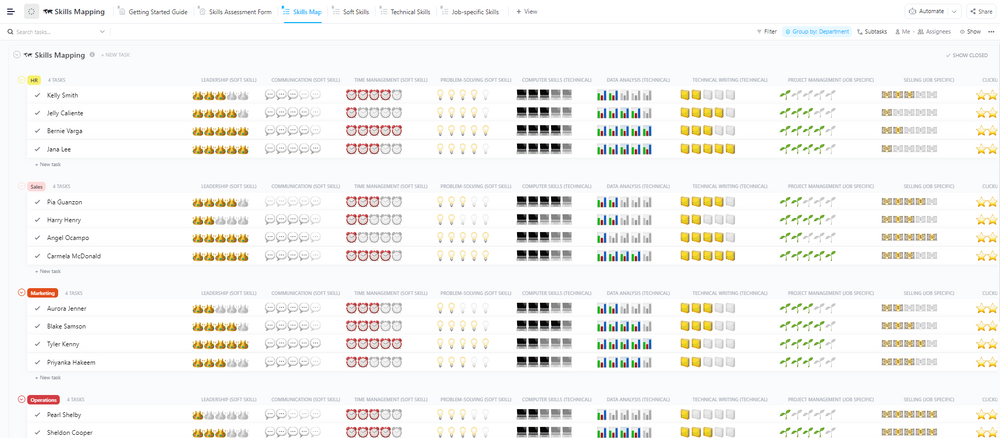Click Bernie Varga's Time Management alarm-clock rating
This screenshot has height=438, width=1000.
click(x=374, y=131)
